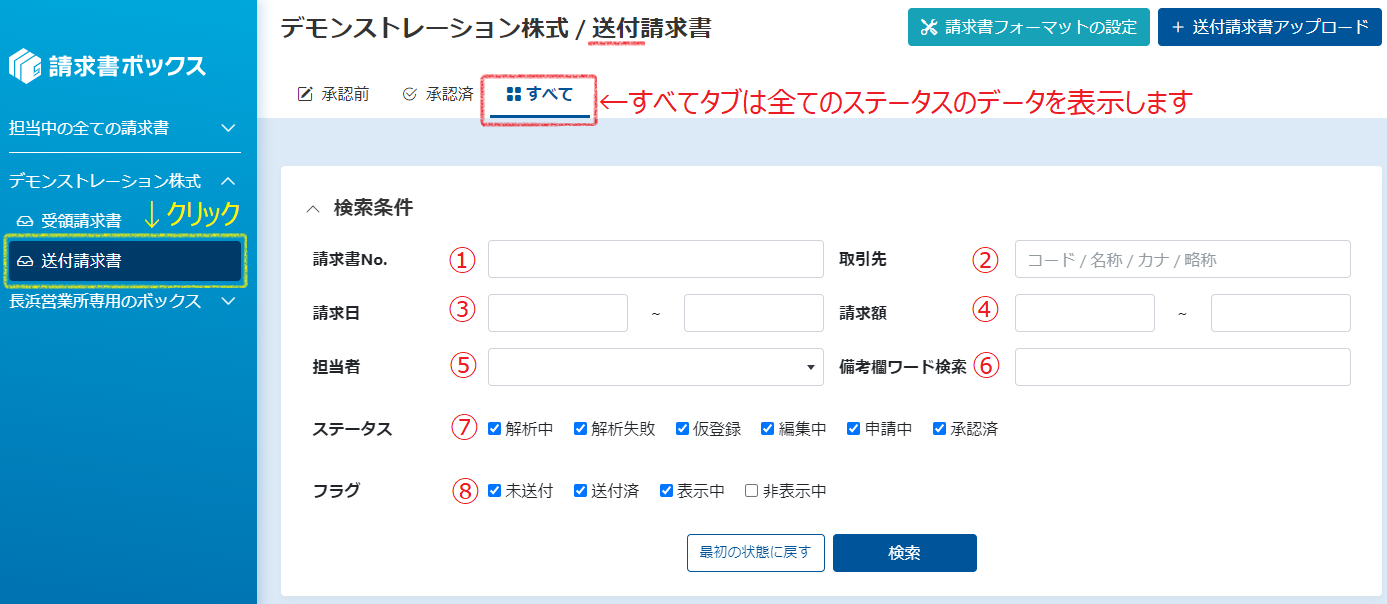Open the 担当者 dropdown list
This screenshot has width=1387, height=604.
click(655, 367)
